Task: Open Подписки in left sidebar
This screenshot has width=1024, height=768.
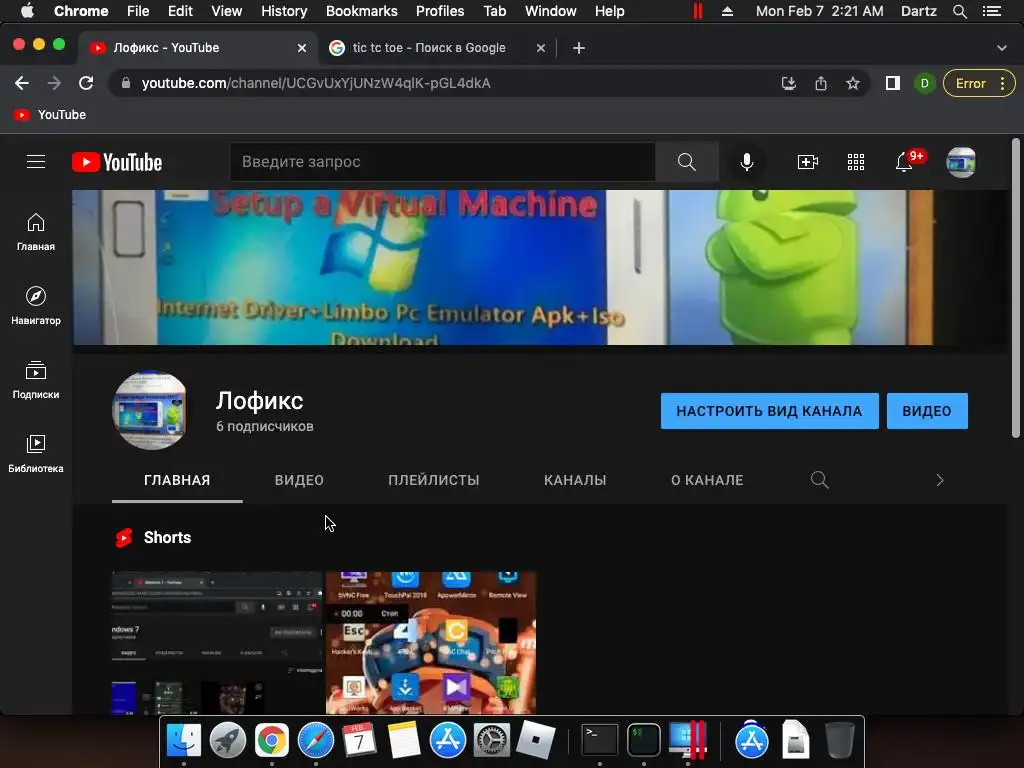Action: [36, 379]
